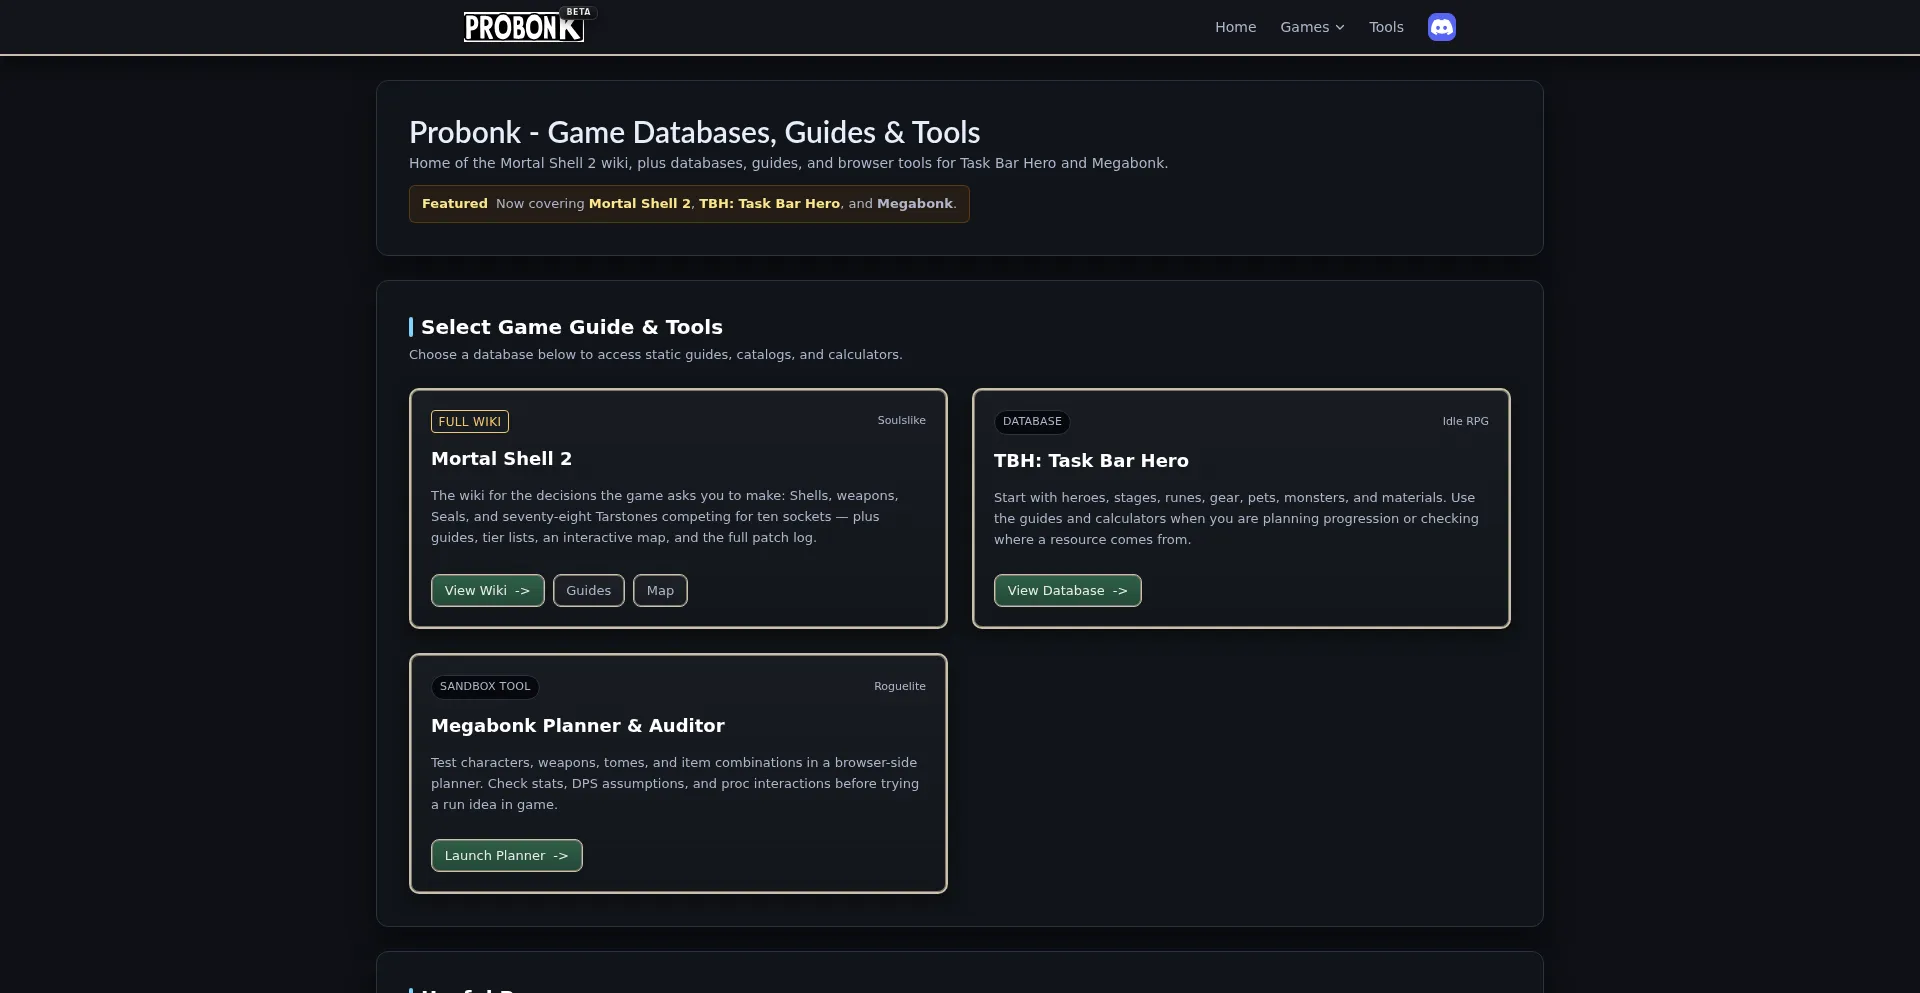Open the Discord icon link
This screenshot has height=993, width=1920.
coord(1441,27)
